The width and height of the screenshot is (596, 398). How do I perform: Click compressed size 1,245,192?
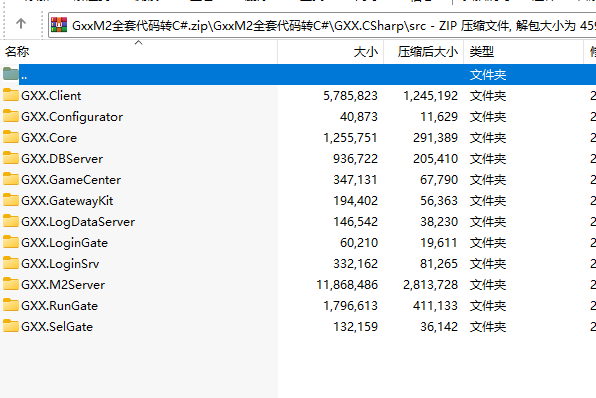pyautogui.click(x=430, y=96)
